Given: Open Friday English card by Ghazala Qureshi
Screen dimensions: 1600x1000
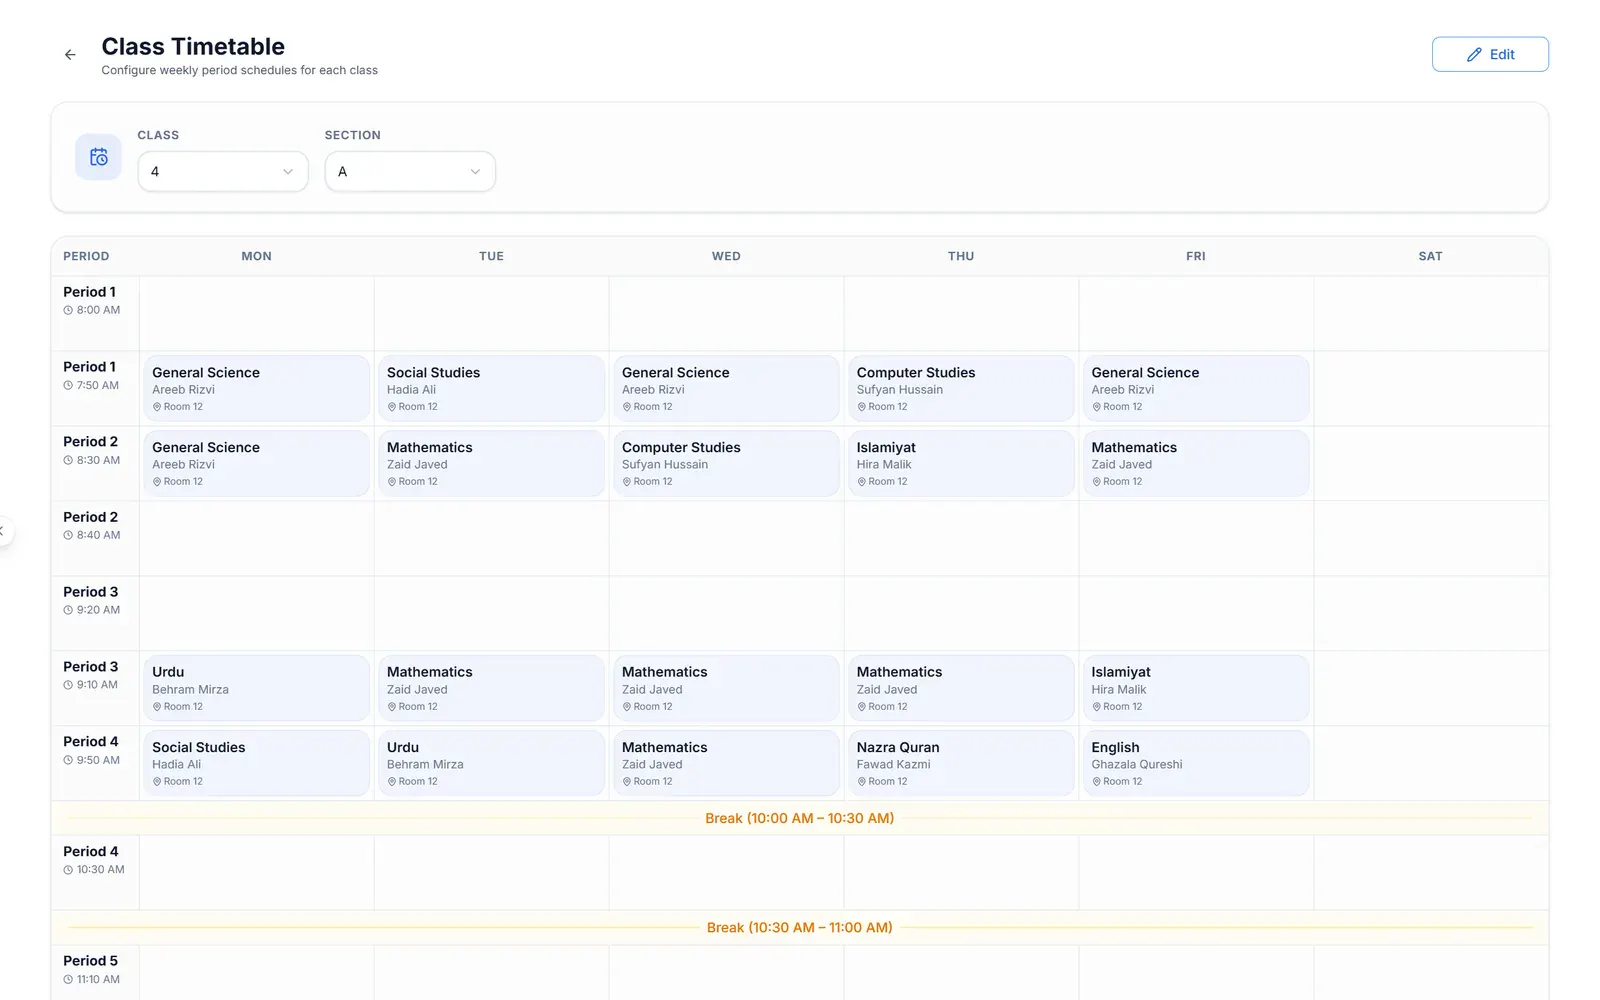Looking at the screenshot, I should pyautogui.click(x=1196, y=764).
